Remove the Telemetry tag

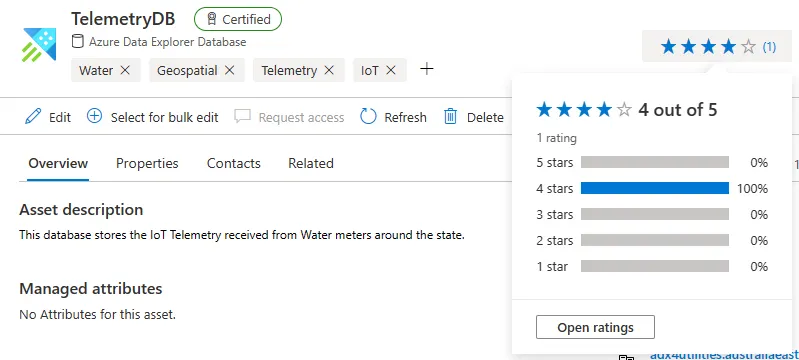(x=329, y=70)
